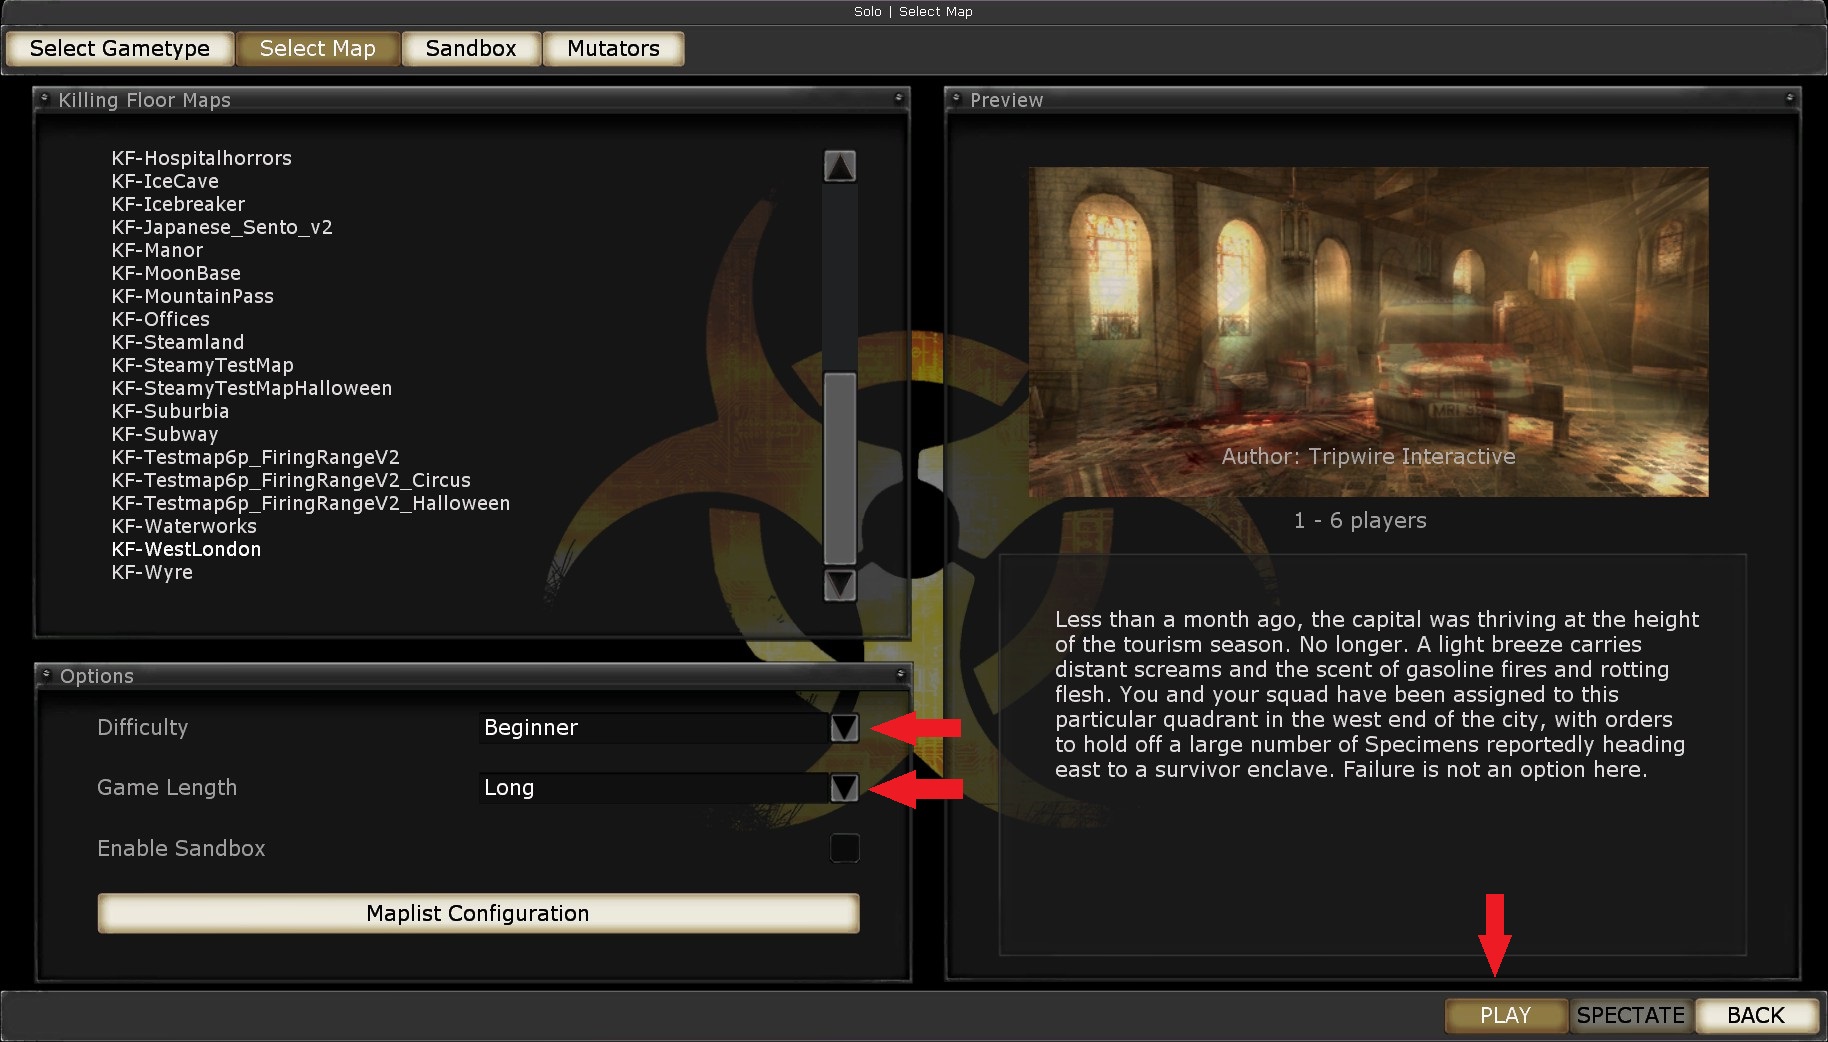Screen dimensions: 1828x1042
Task: Select the KF-Waterworks map
Action: [184, 526]
